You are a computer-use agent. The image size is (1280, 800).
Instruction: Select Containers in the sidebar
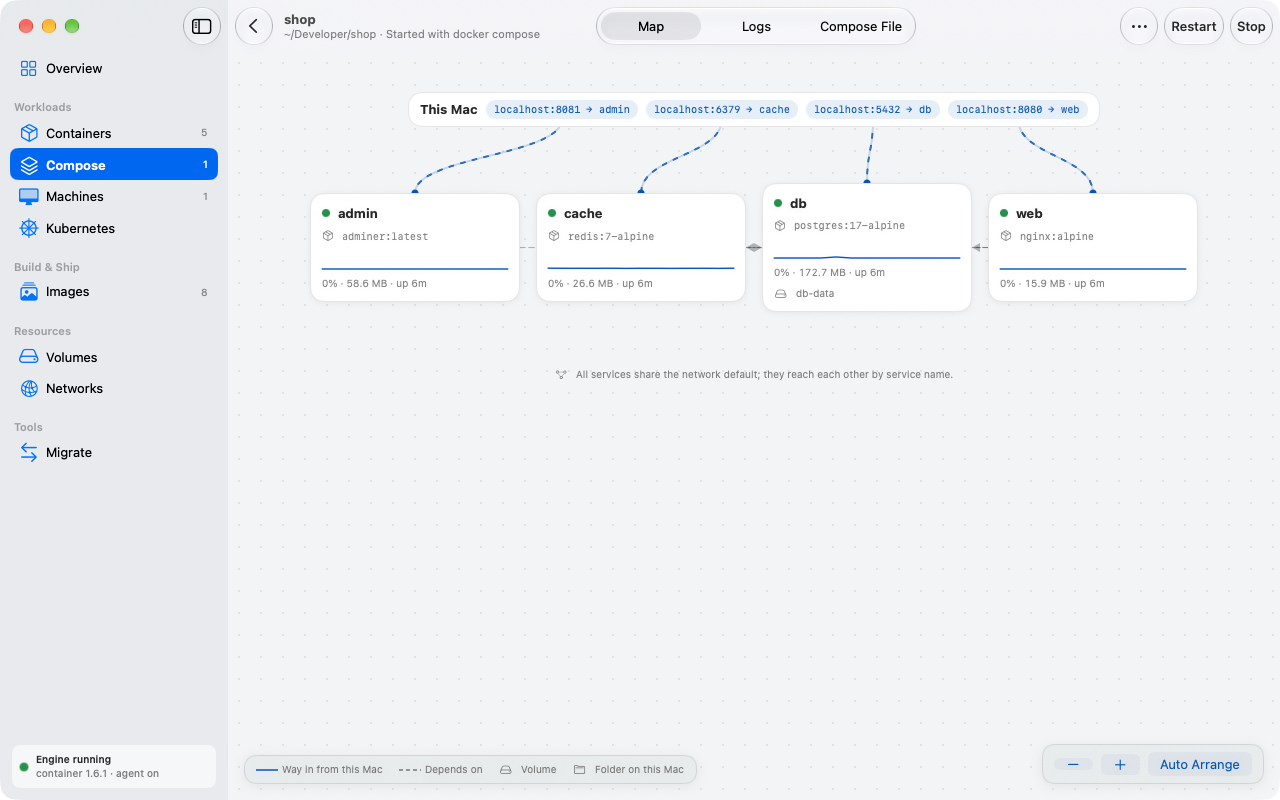pos(114,133)
